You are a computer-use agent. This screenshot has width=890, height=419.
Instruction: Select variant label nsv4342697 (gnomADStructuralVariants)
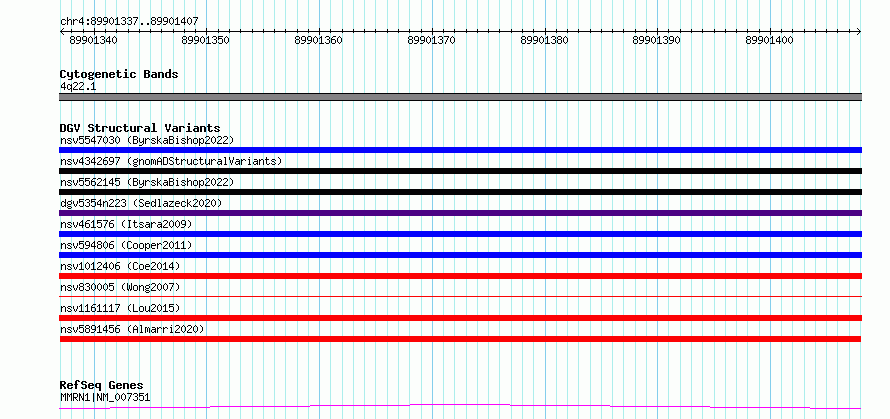(171, 161)
